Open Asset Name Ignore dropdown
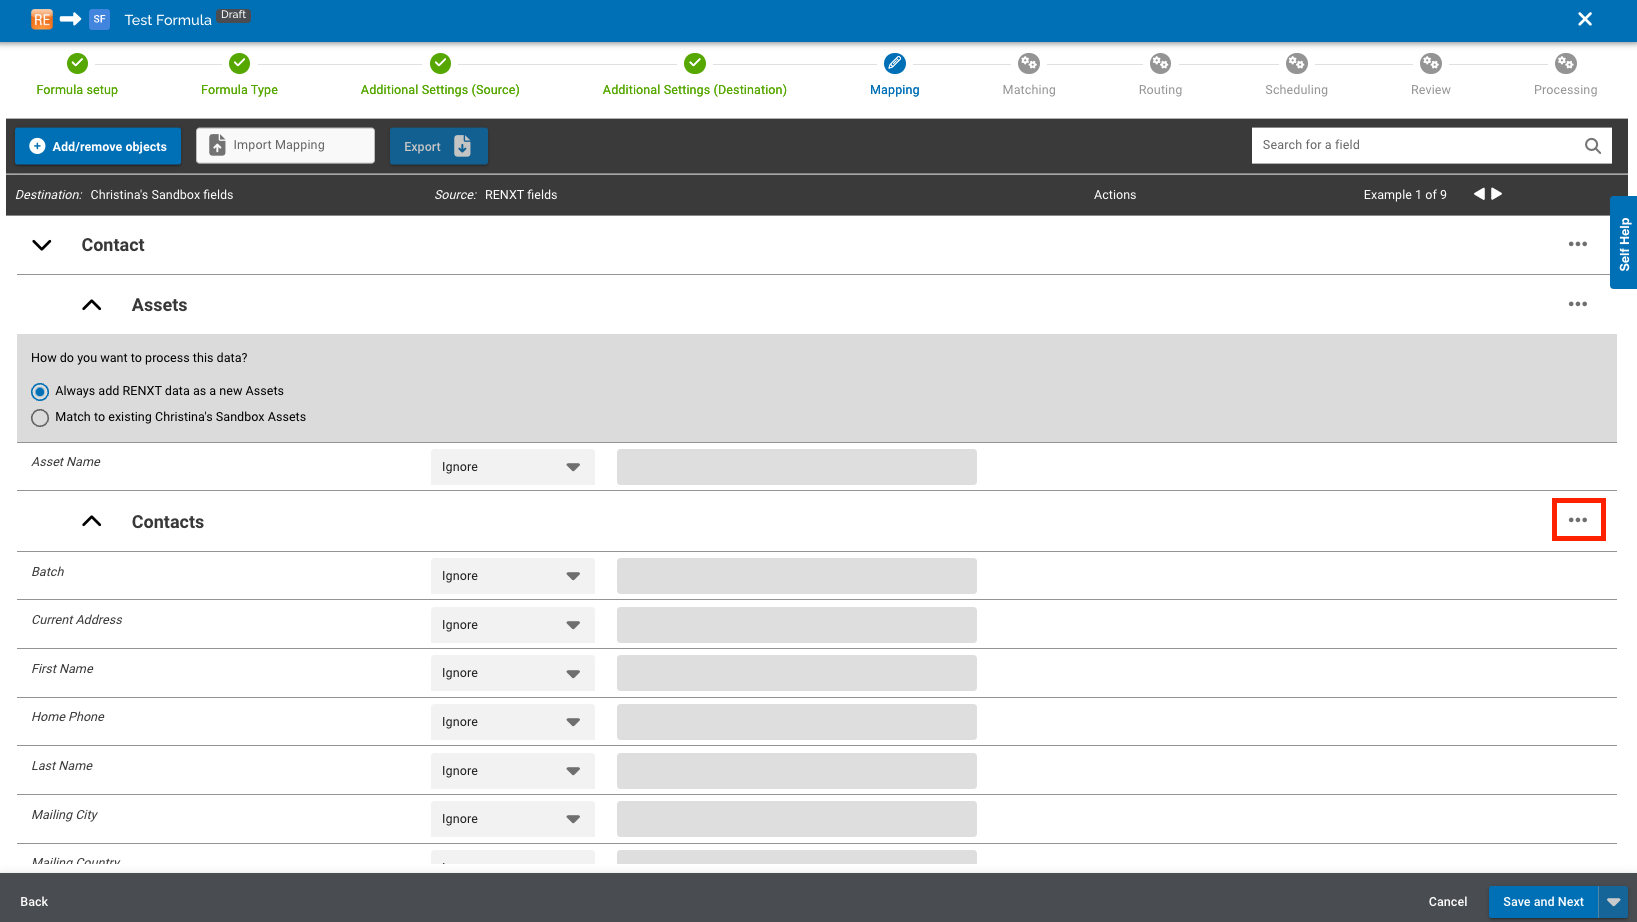 [512, 467]
